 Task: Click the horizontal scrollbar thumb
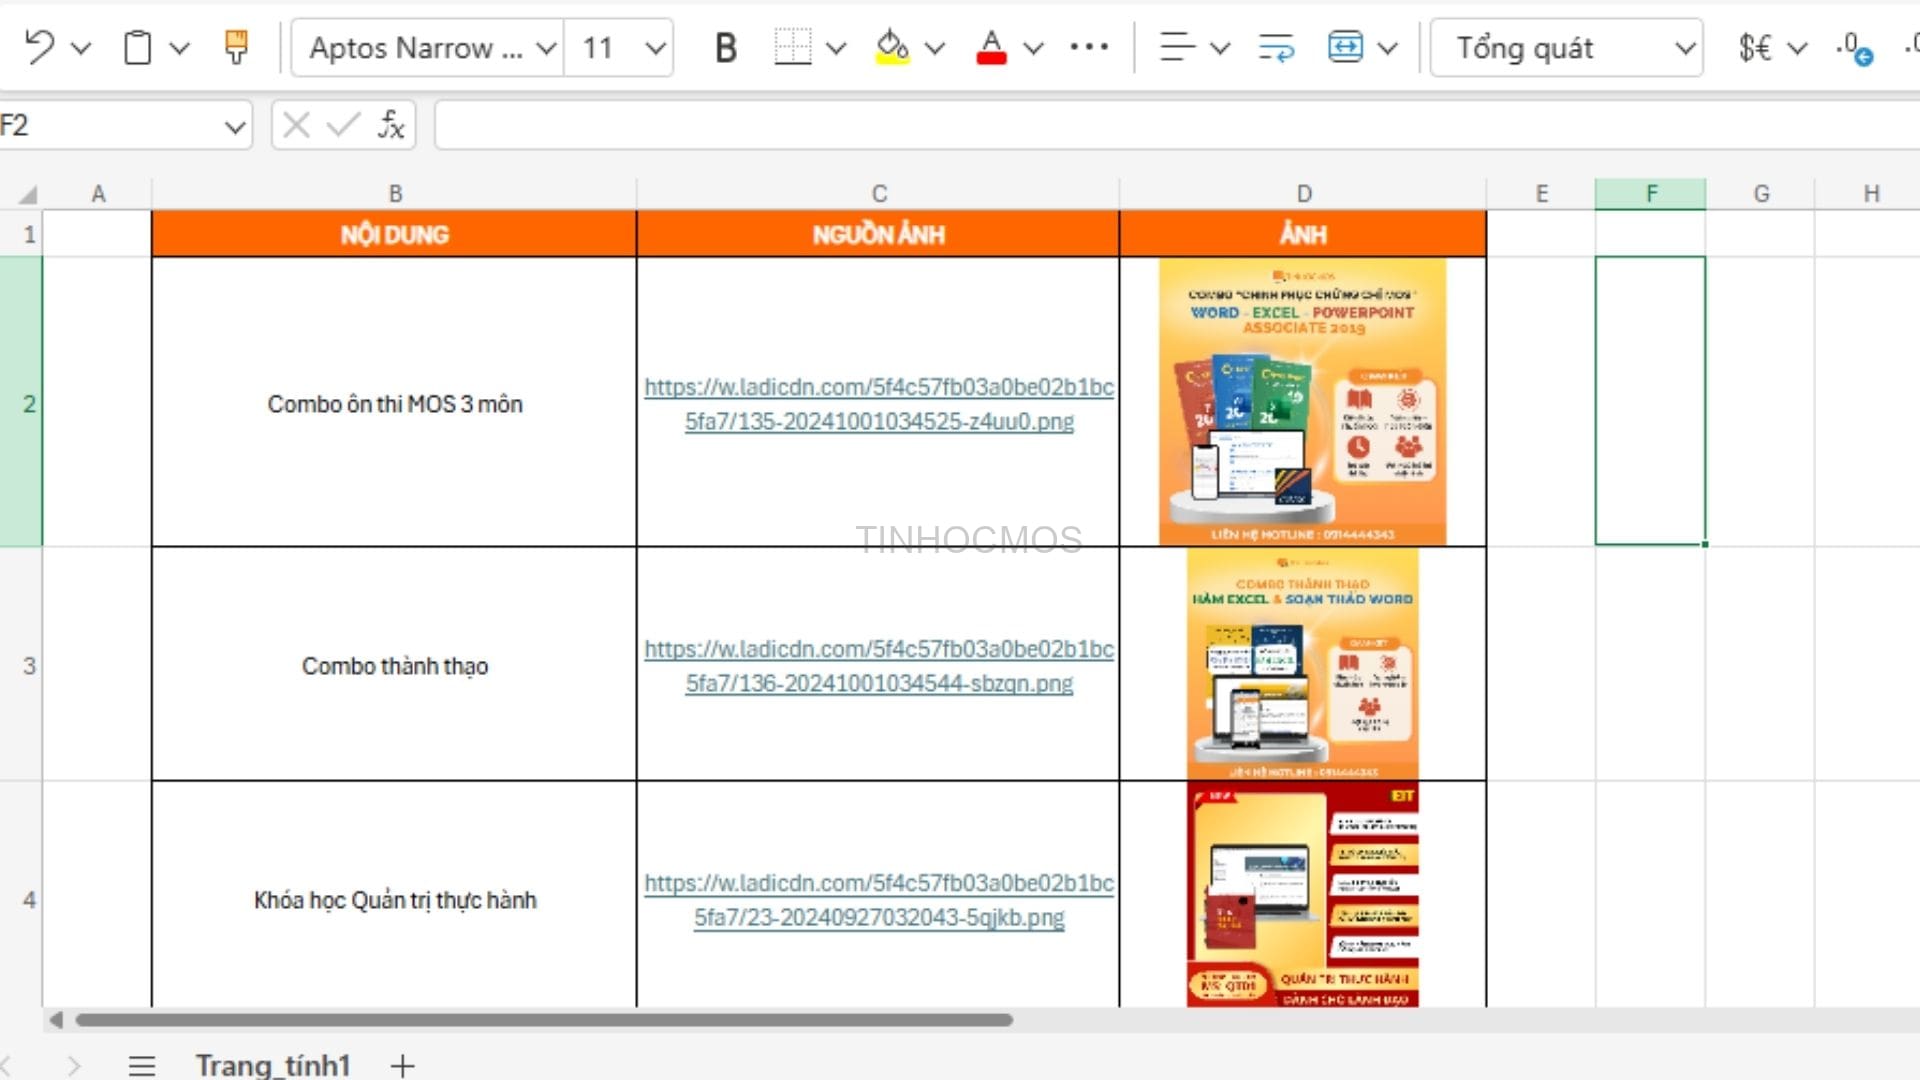(x=544, y=1020)
